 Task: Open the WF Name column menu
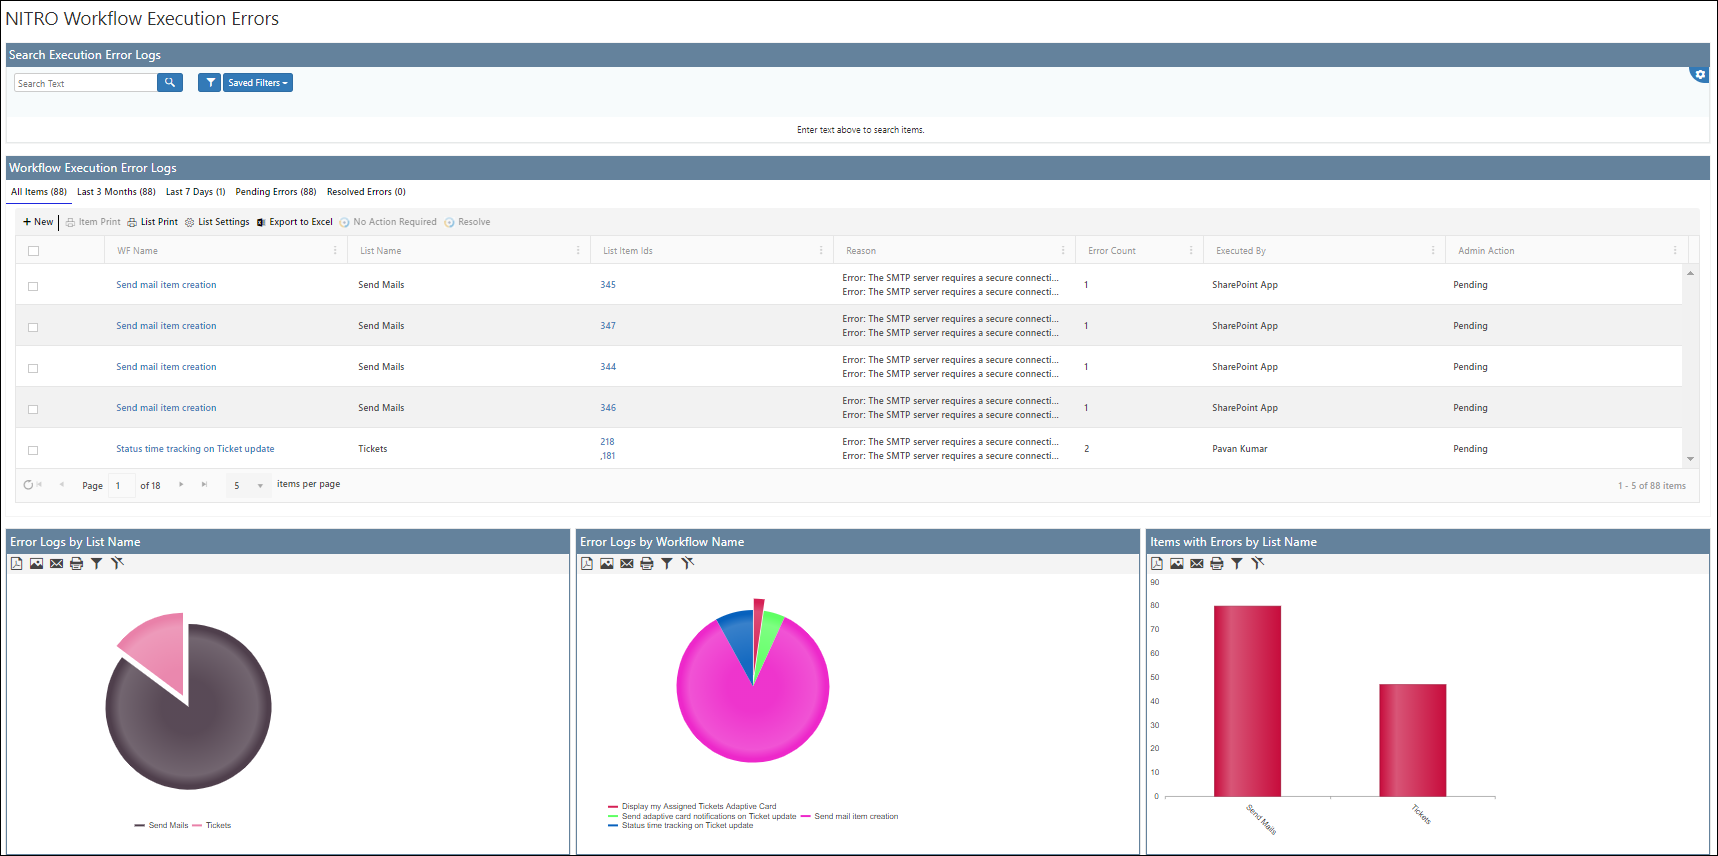click(335, 251)
